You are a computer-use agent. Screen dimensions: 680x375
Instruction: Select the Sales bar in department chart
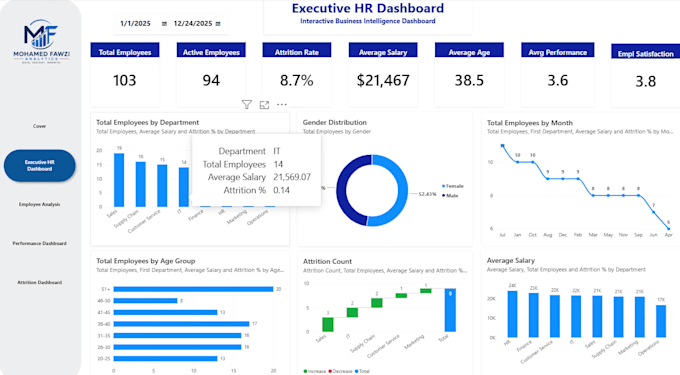[x=119, y=180]
